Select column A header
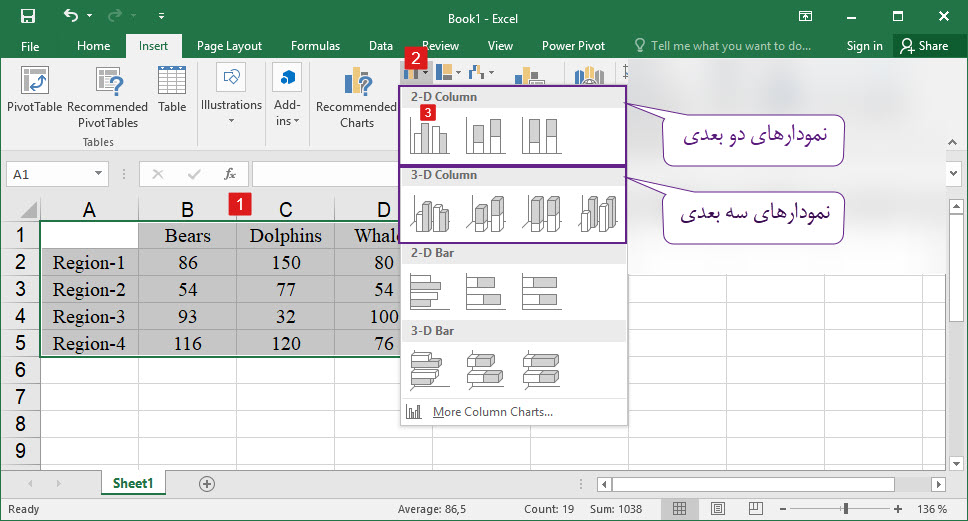This screenshot has height=521, width=968. pyautogui.click(x=90, y=210)
